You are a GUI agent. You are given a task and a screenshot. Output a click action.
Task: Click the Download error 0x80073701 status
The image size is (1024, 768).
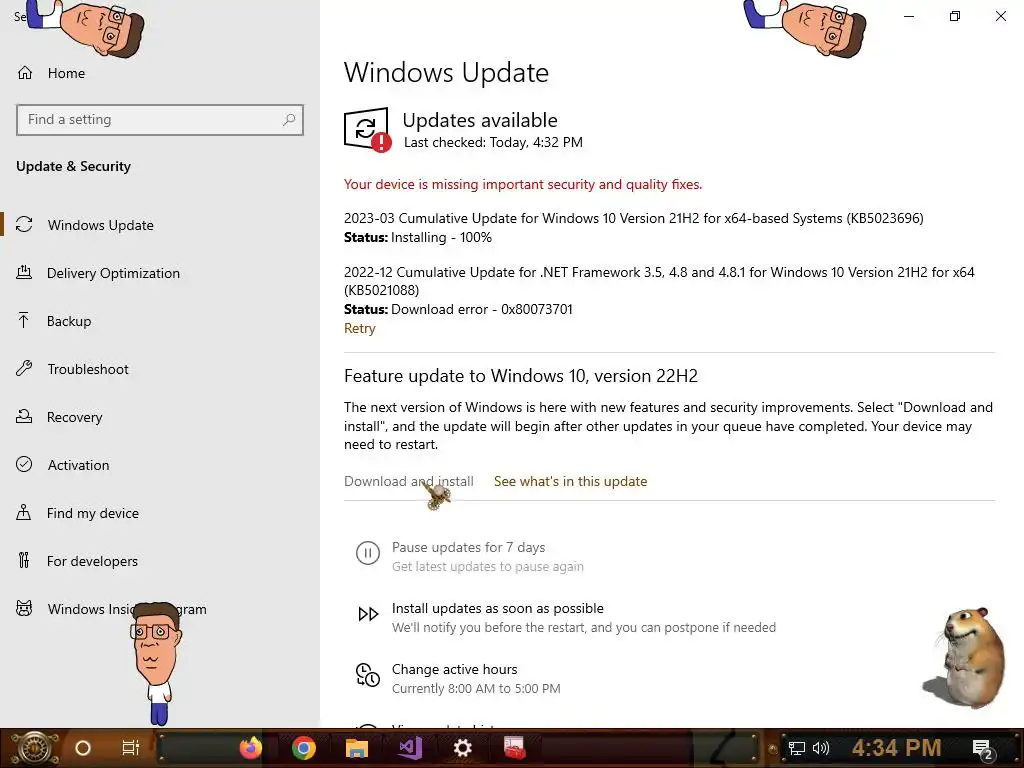point(458,310)
